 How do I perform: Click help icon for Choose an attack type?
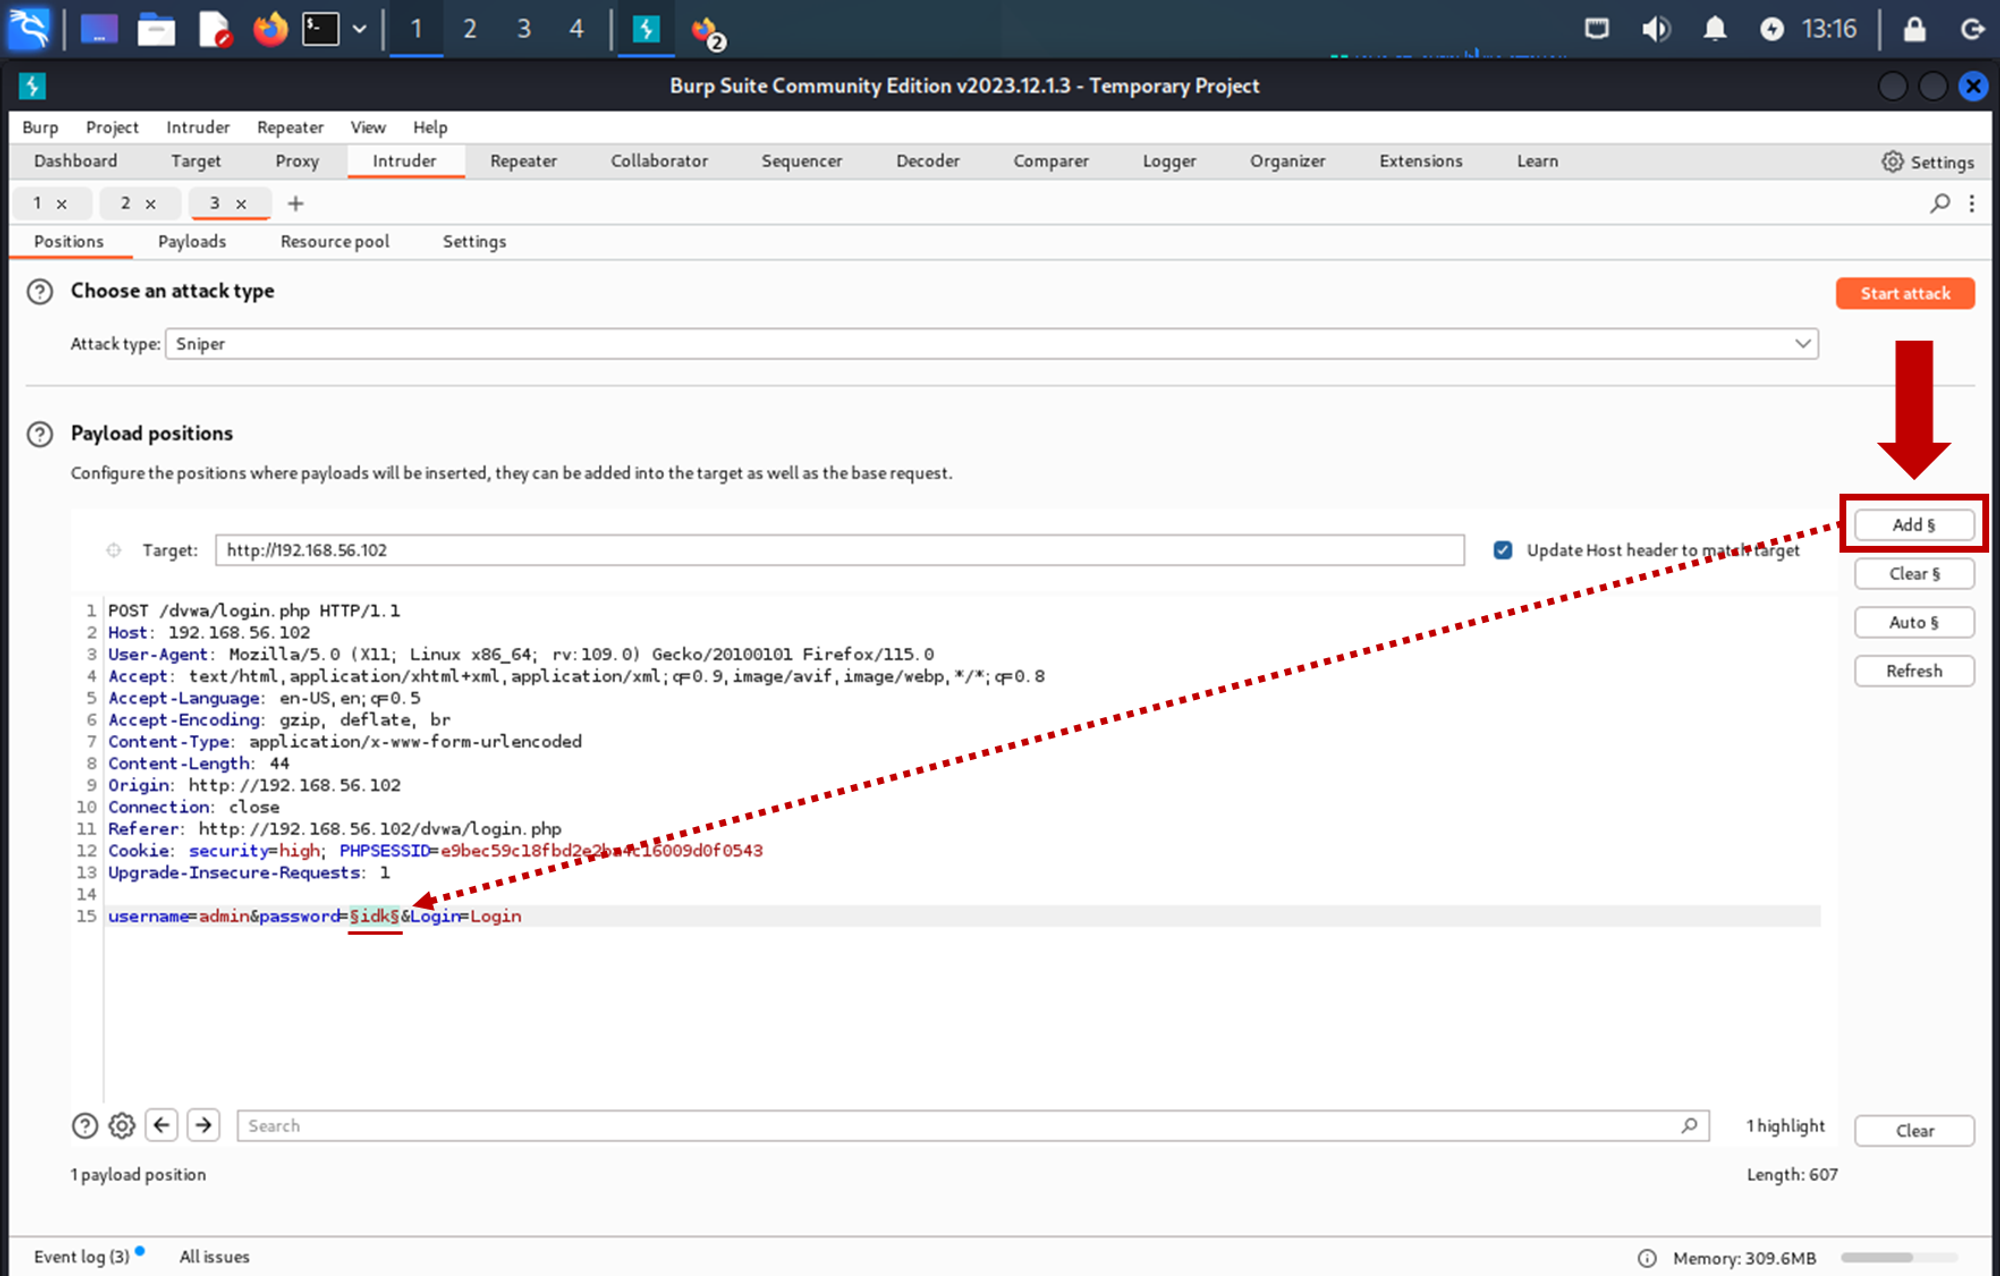[40, 292]
